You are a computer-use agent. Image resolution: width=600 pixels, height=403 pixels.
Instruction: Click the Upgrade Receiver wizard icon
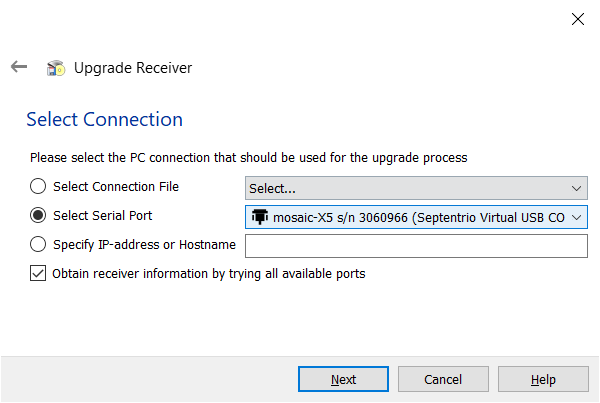point(56,68)
